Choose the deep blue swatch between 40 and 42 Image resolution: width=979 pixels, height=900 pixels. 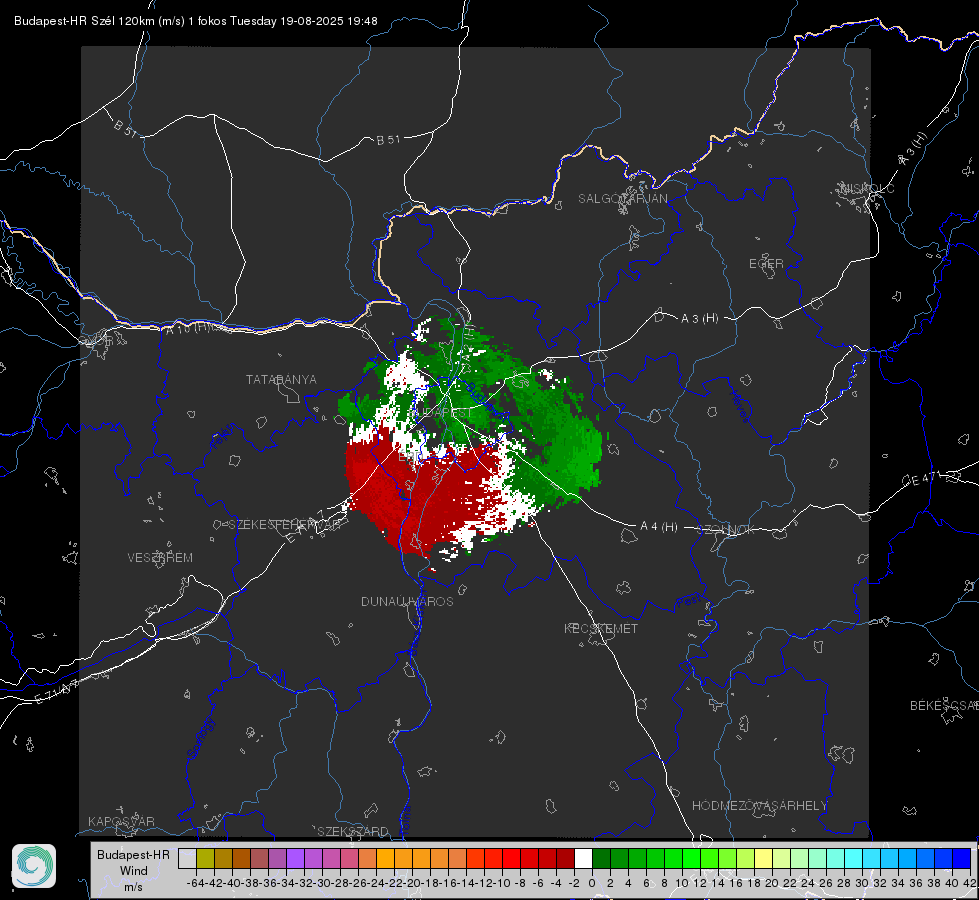coord(962,858)
